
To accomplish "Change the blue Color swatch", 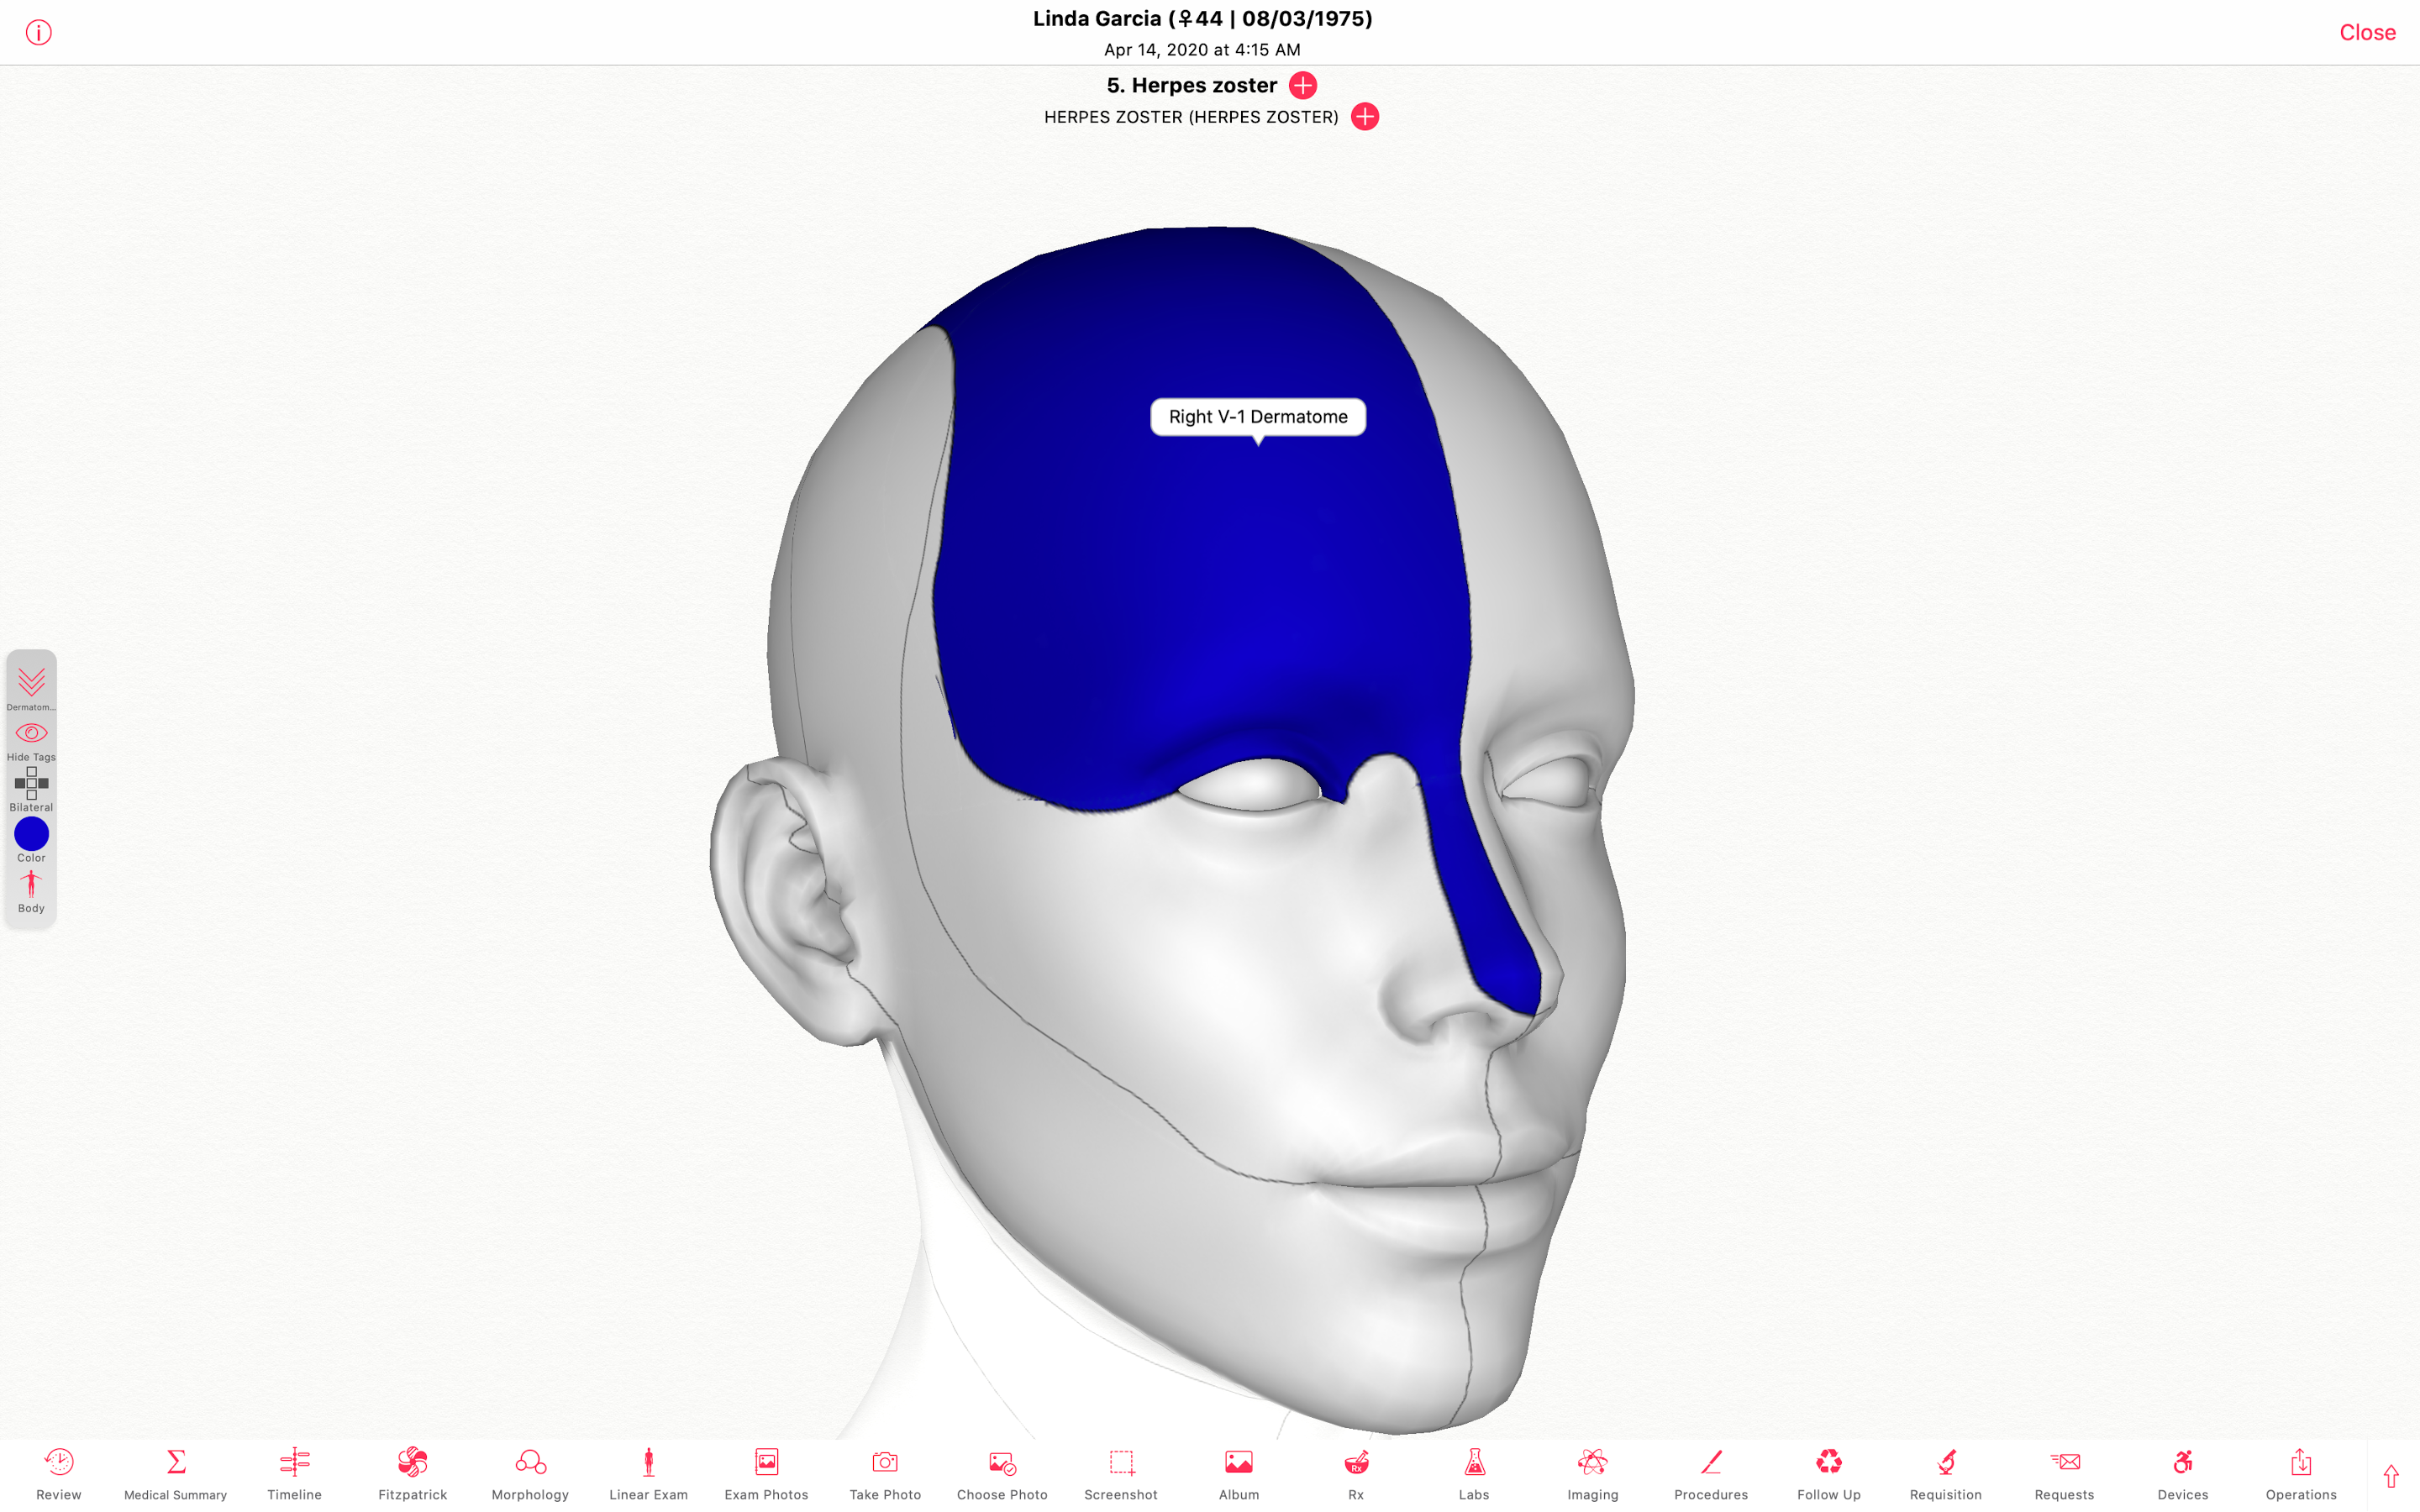I will click(x=31, y=839).
